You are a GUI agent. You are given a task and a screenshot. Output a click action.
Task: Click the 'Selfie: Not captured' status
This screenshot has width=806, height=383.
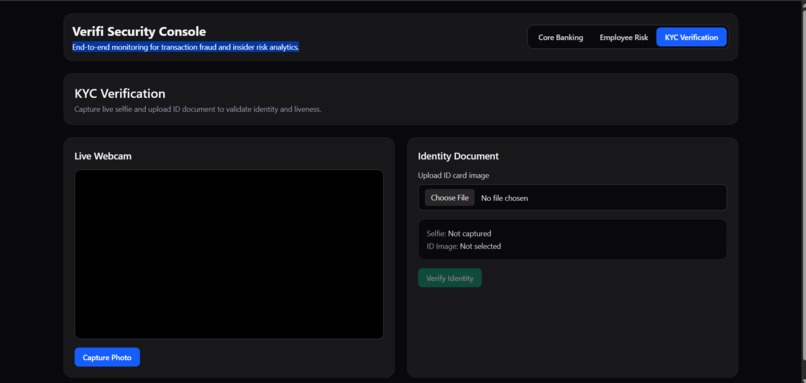pyautogui.click(x=459, y=233)
